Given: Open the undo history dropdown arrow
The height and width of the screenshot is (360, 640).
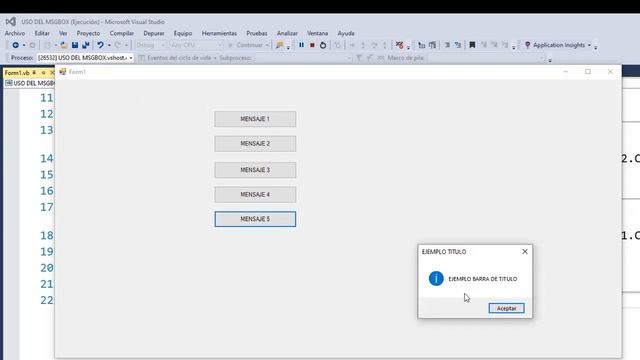Looking at the screenshot, I should pos(109,45).
